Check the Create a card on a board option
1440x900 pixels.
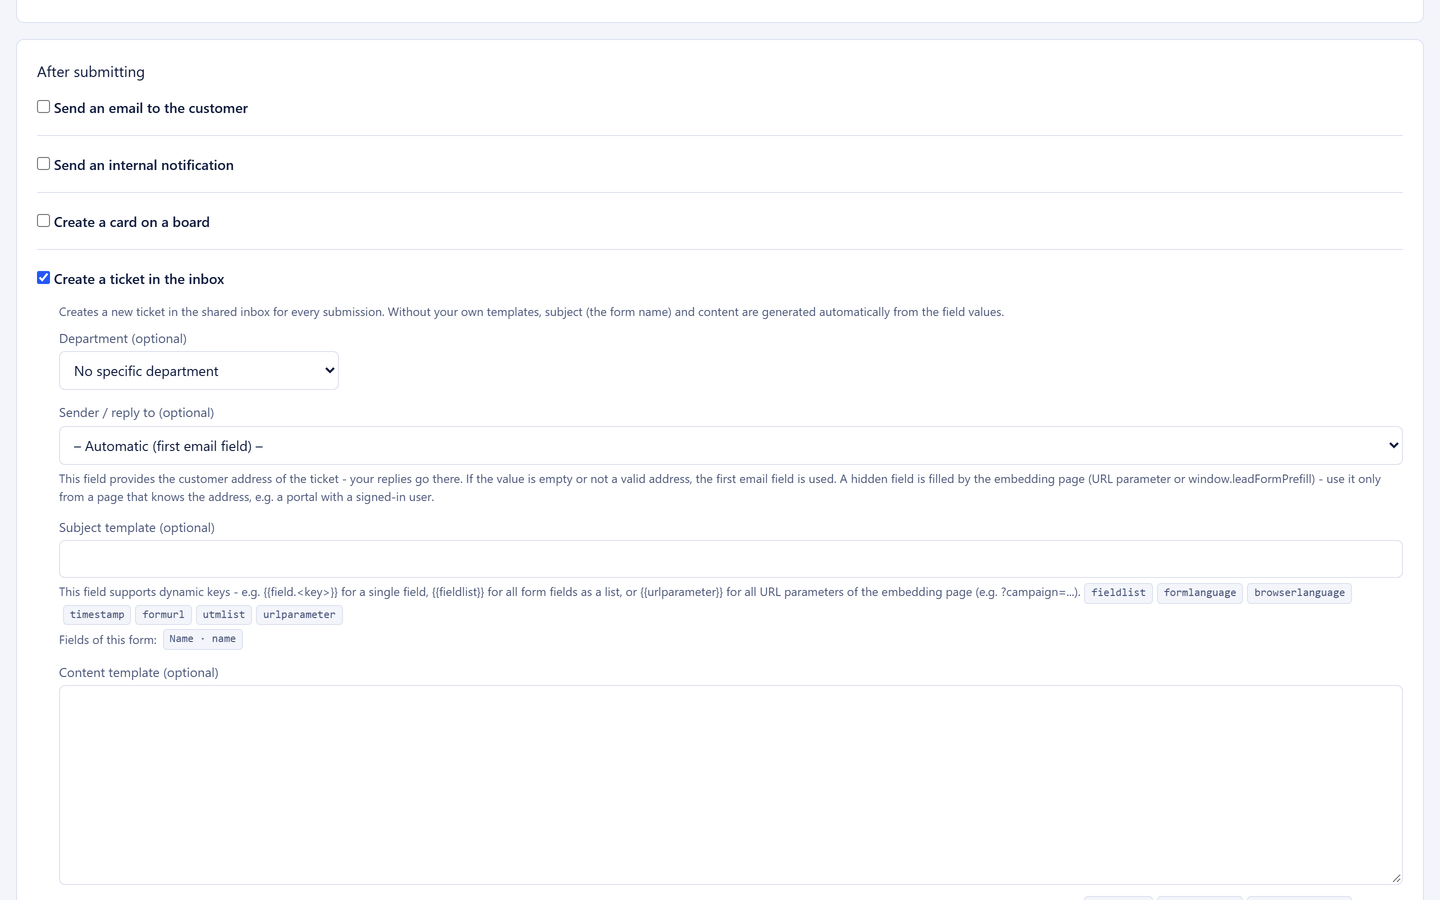43,221
